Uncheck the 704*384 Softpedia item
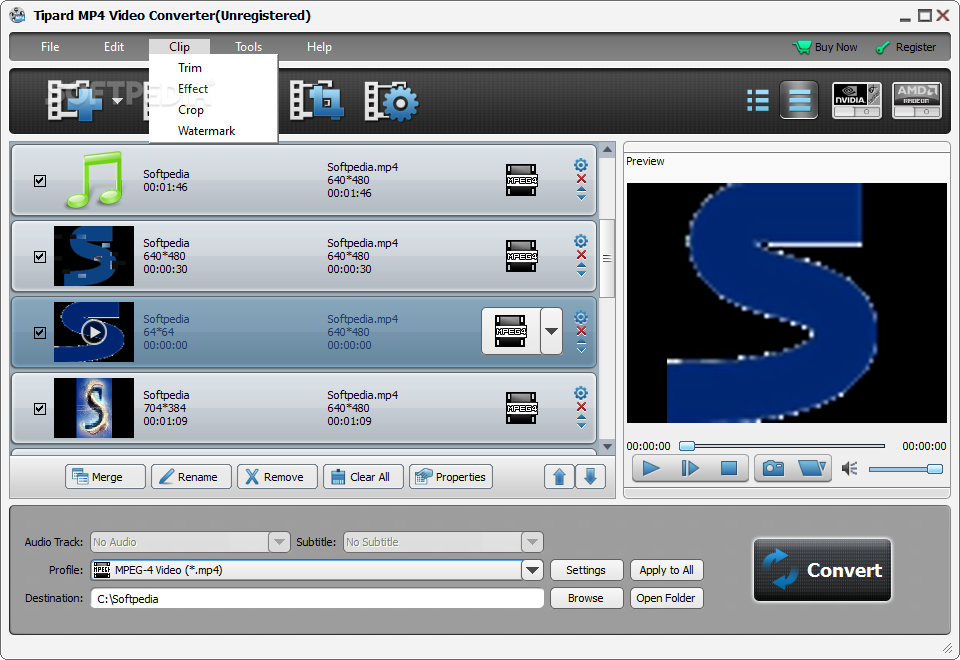This screenshot has height=660, width=960. coord(40,408)
